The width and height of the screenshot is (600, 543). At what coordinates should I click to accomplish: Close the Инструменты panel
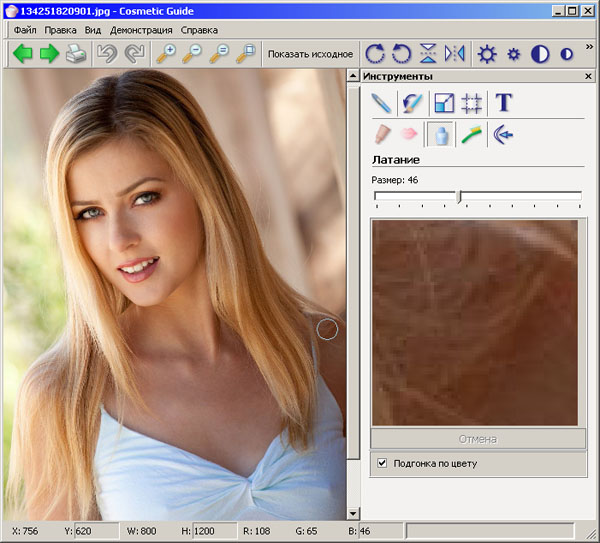(588, 76)
